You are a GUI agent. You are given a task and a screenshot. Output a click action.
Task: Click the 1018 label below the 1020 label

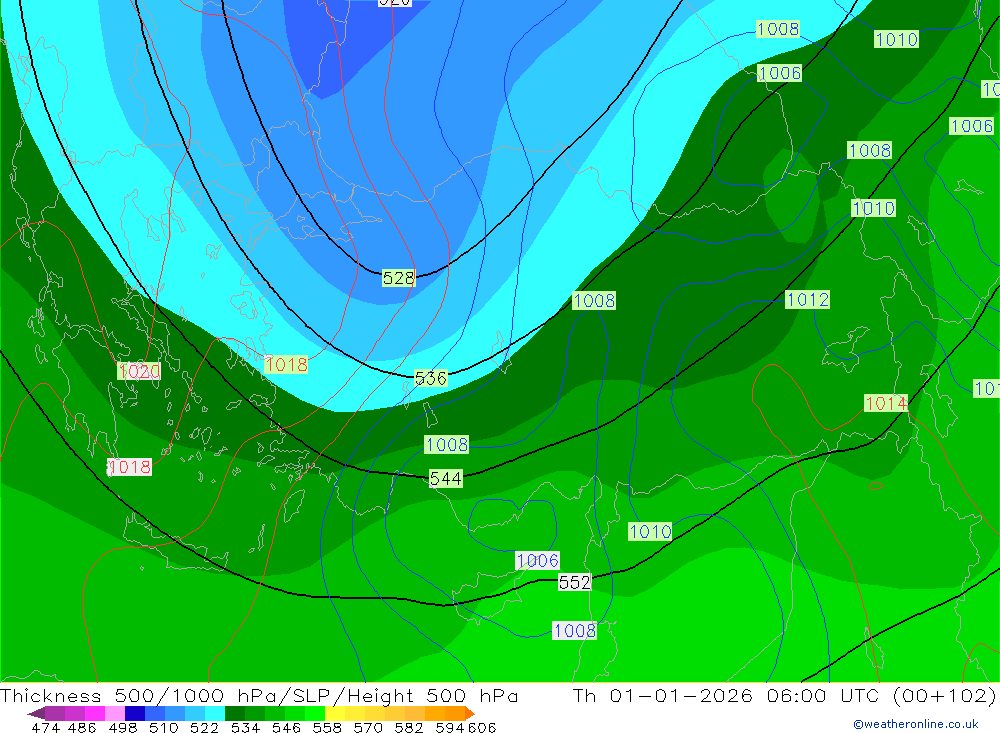(129, 467)
